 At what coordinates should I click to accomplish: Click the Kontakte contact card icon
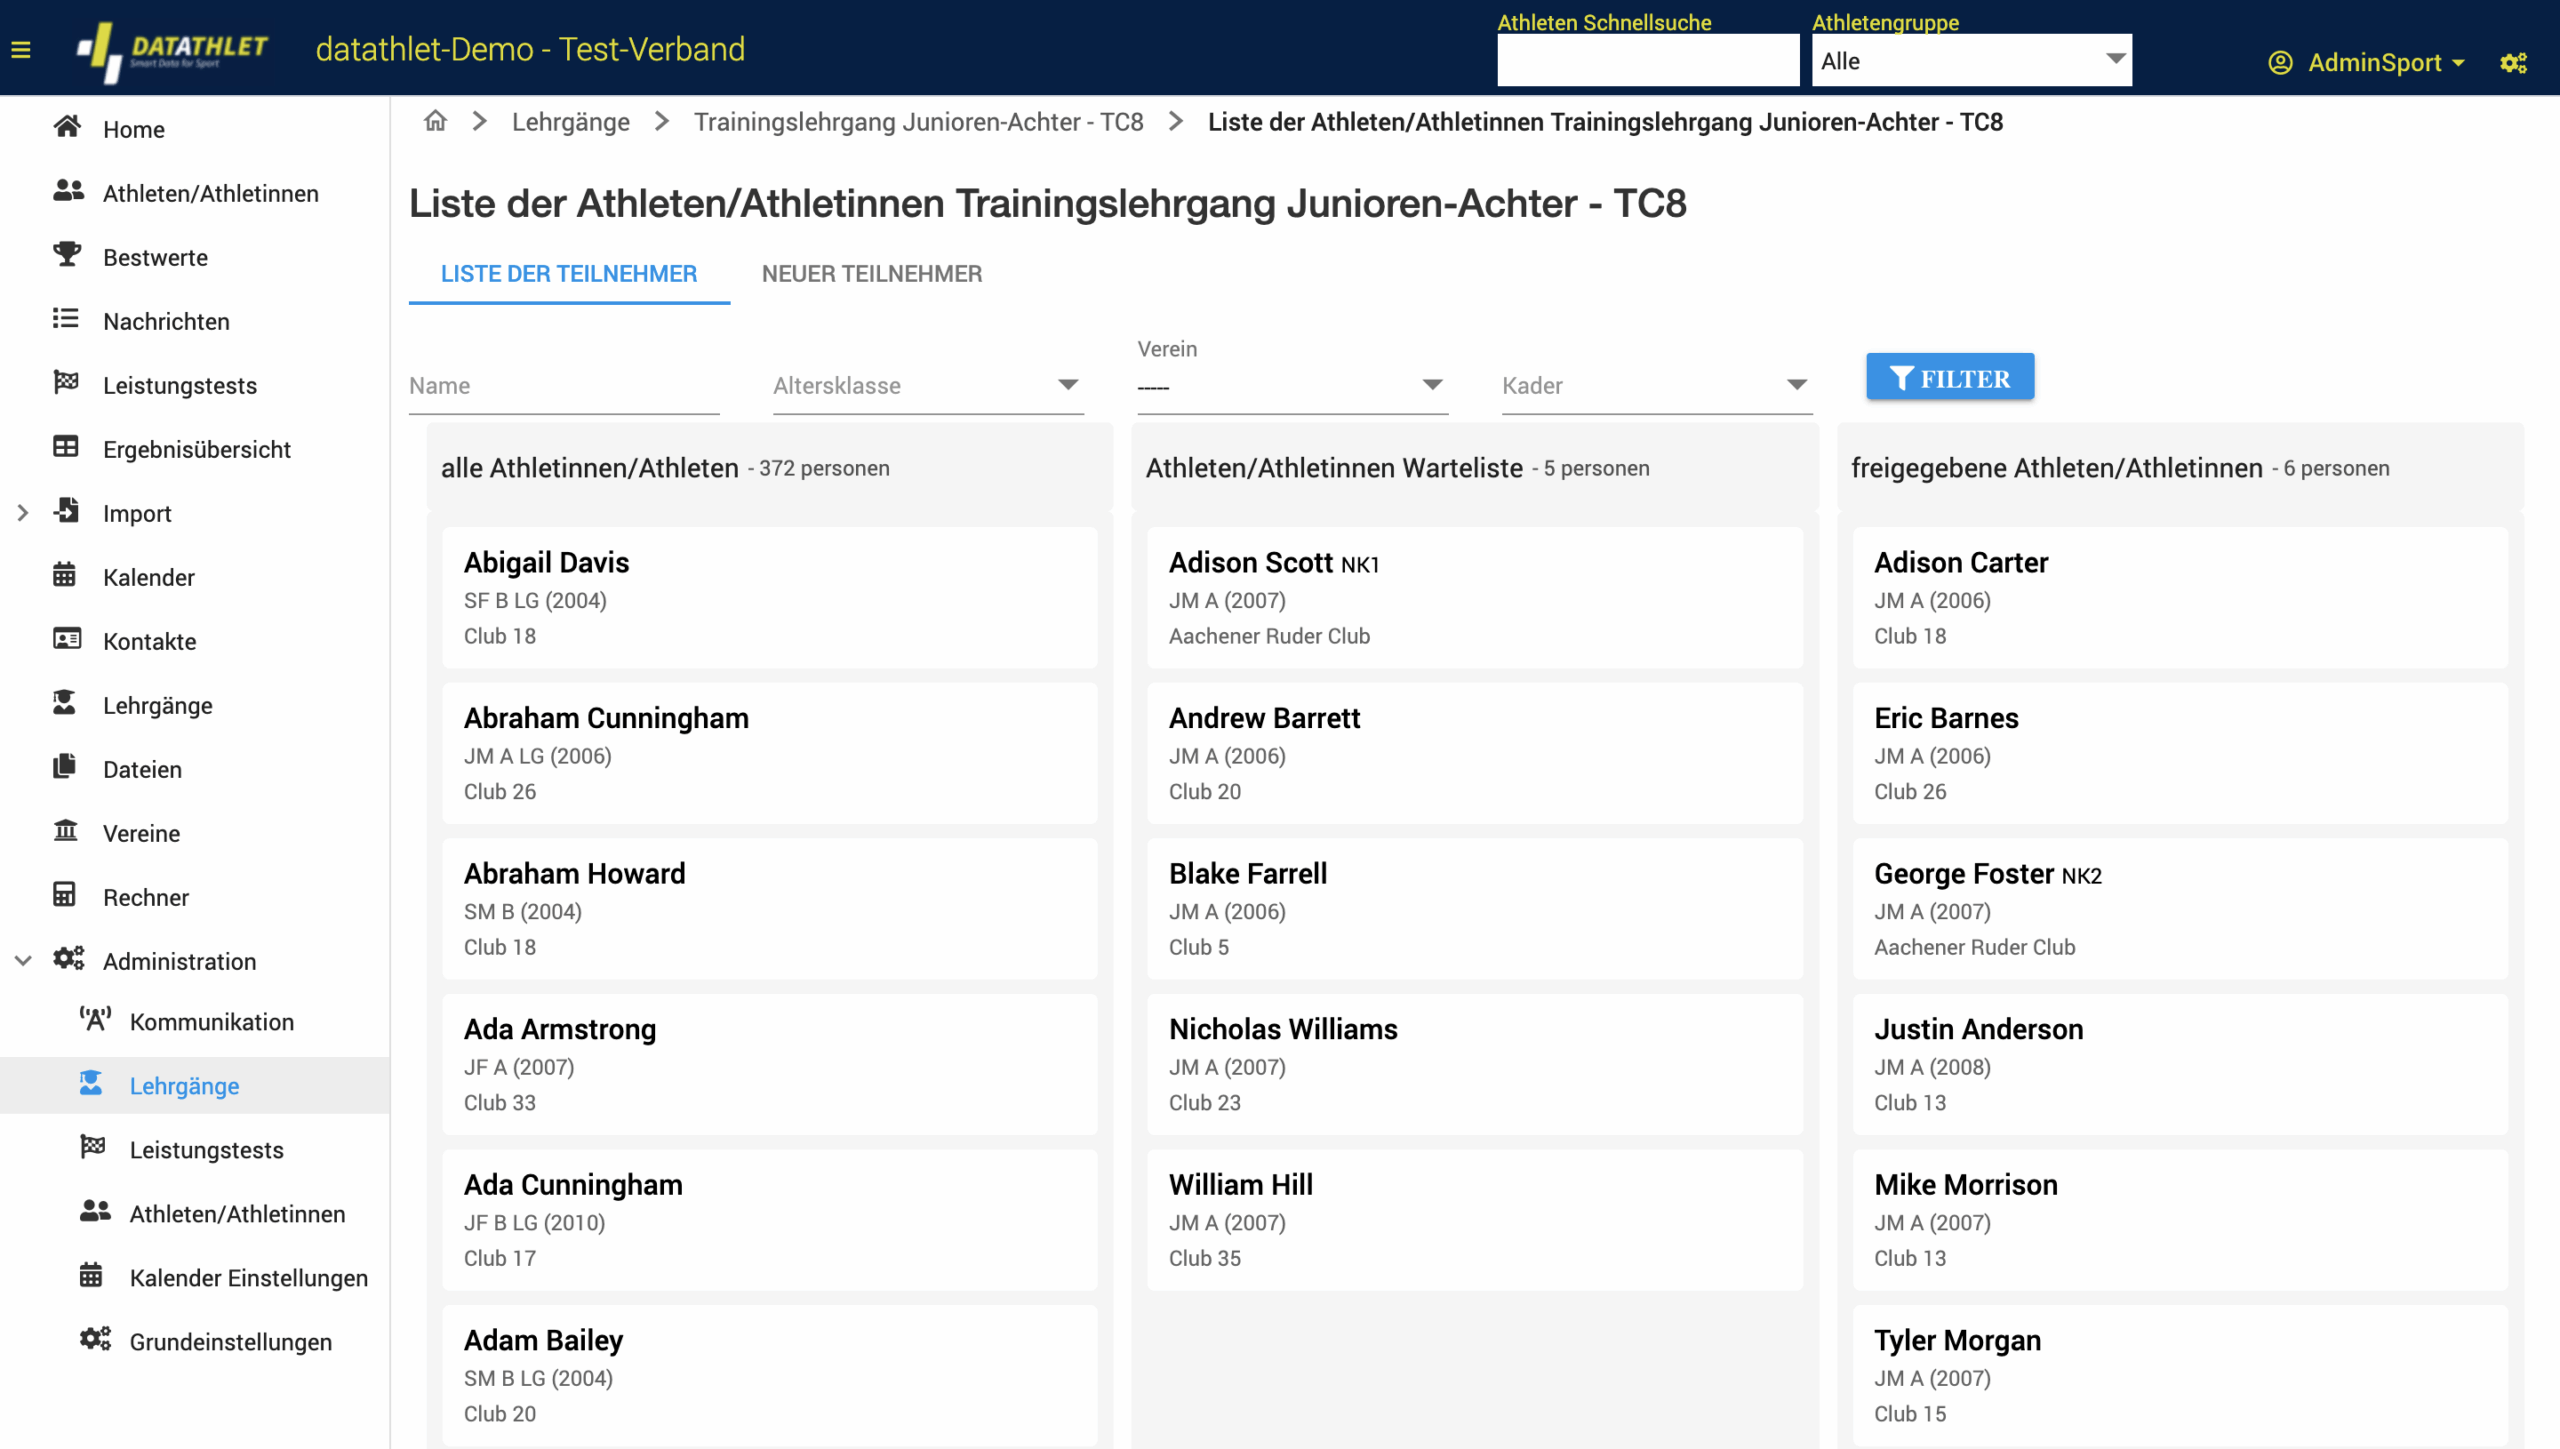[67, 639]
